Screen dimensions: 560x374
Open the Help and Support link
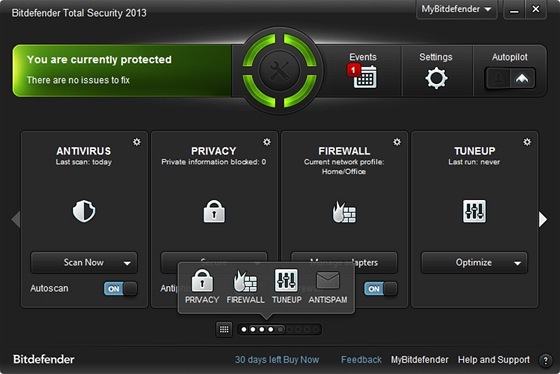click(x=494, y=360)
